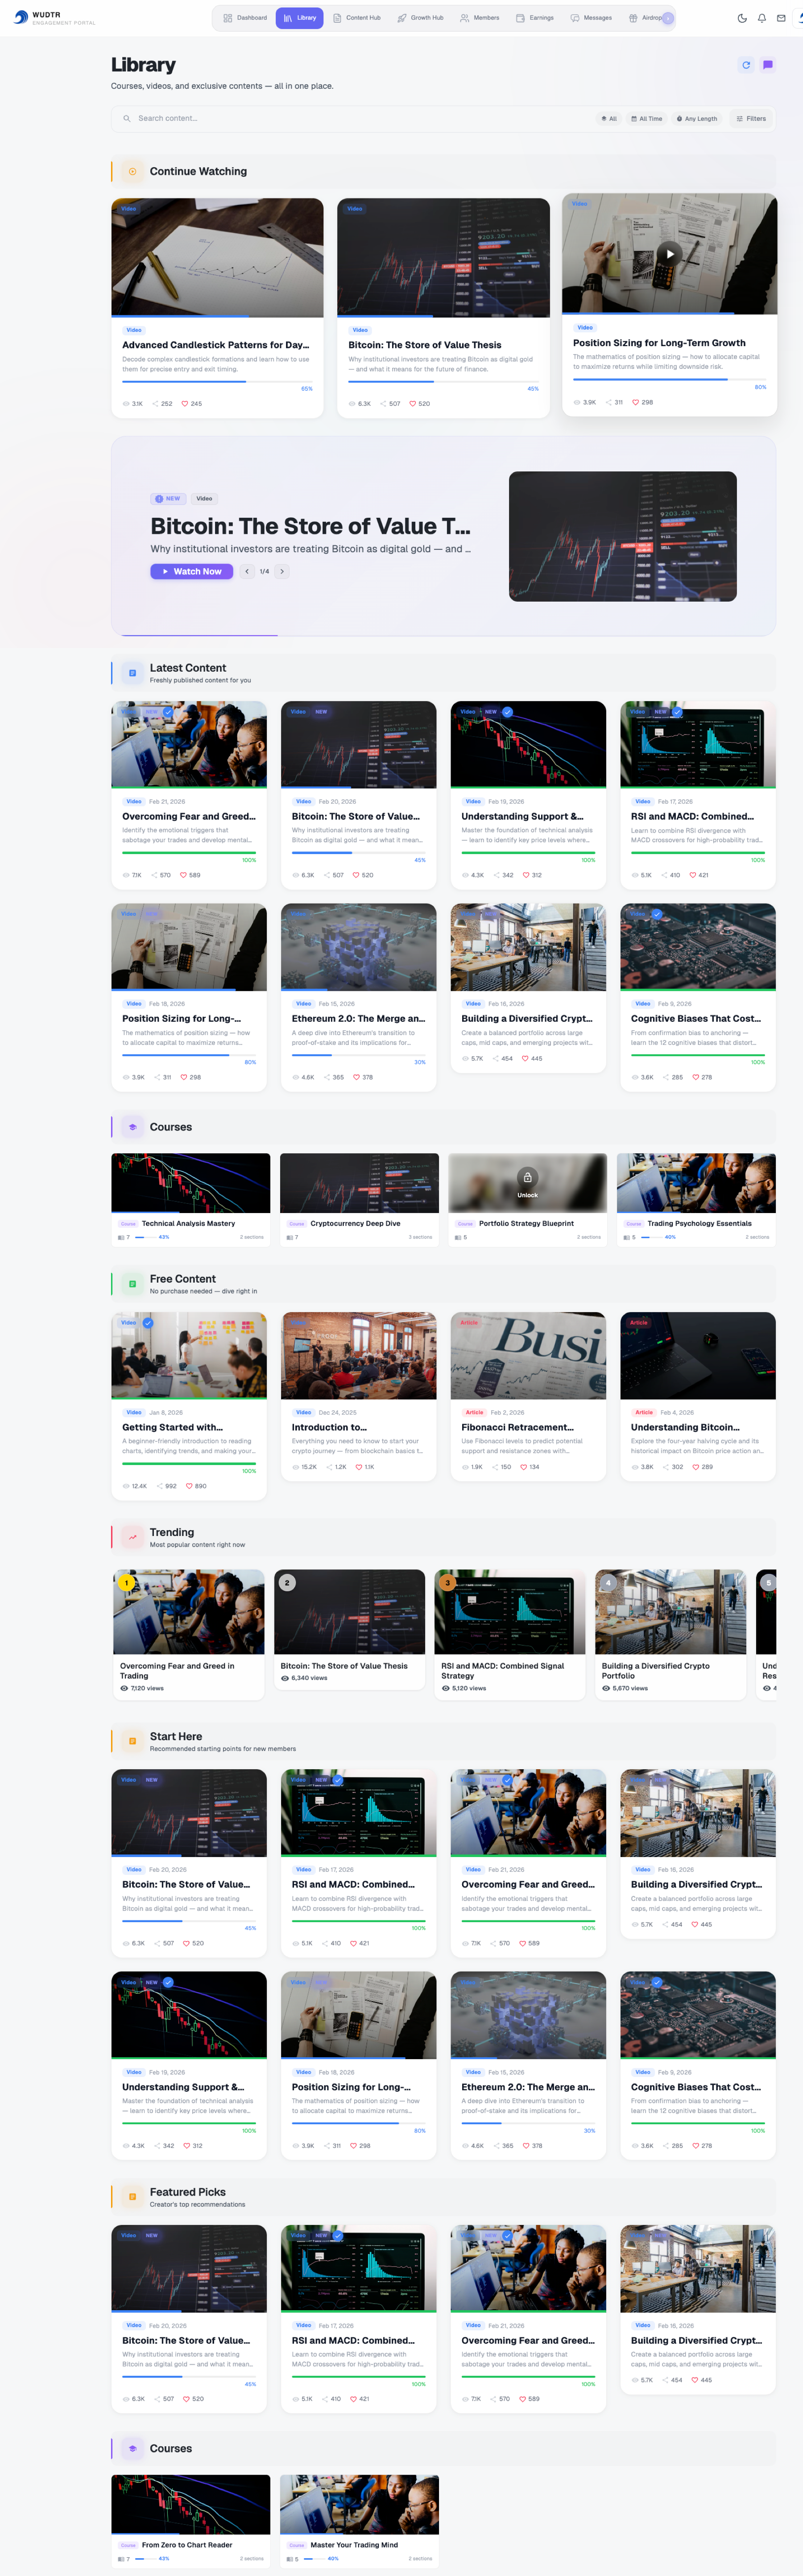Image resolution: width=803 pixels, height=2576 pixels.
Task: Click progress bar on Technical Analysis Mastery course
Action: 145,1237
